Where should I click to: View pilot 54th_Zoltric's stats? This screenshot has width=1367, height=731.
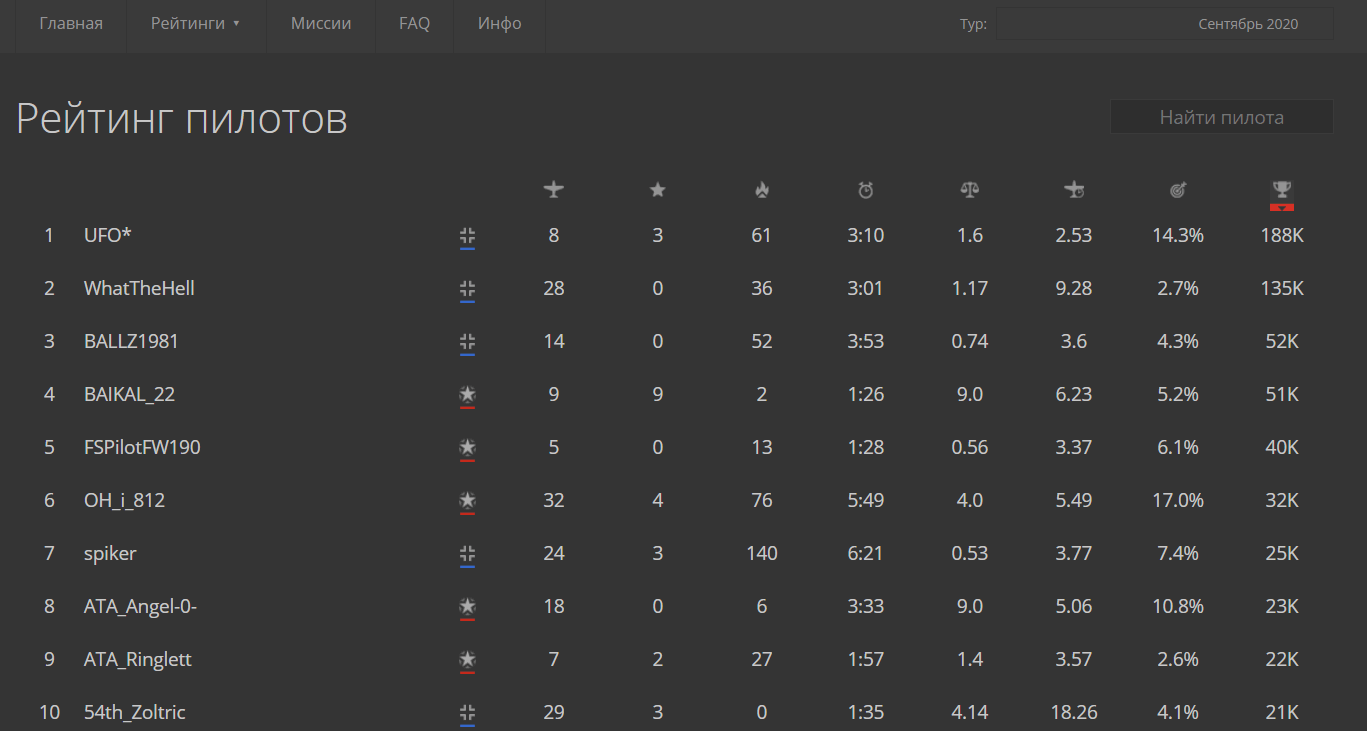pos(134,712)
